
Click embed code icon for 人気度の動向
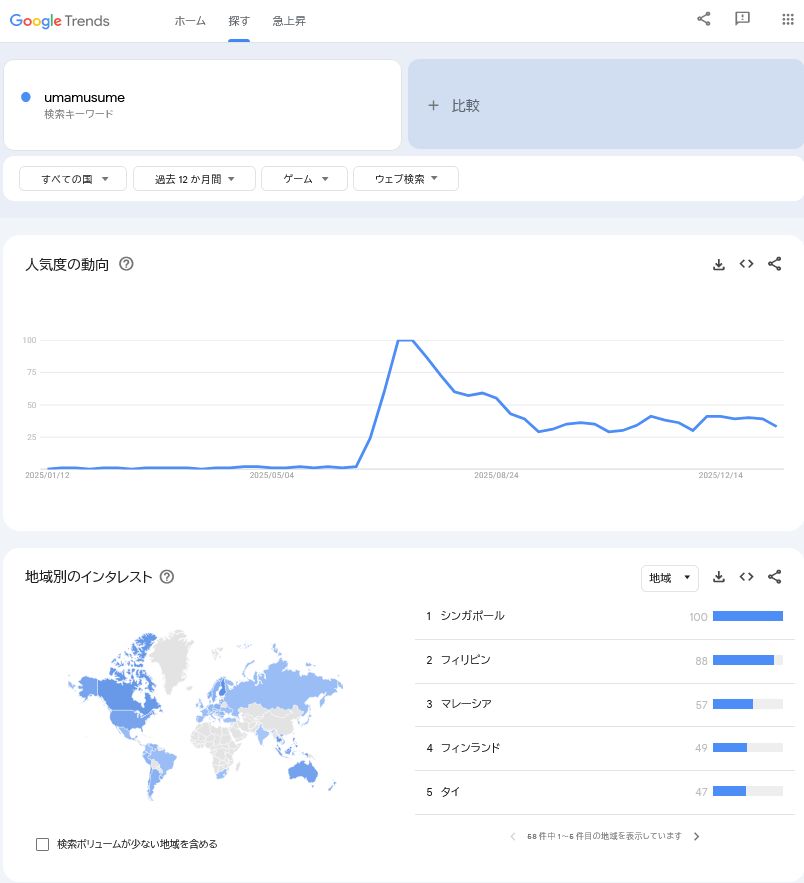coord(746,264)
